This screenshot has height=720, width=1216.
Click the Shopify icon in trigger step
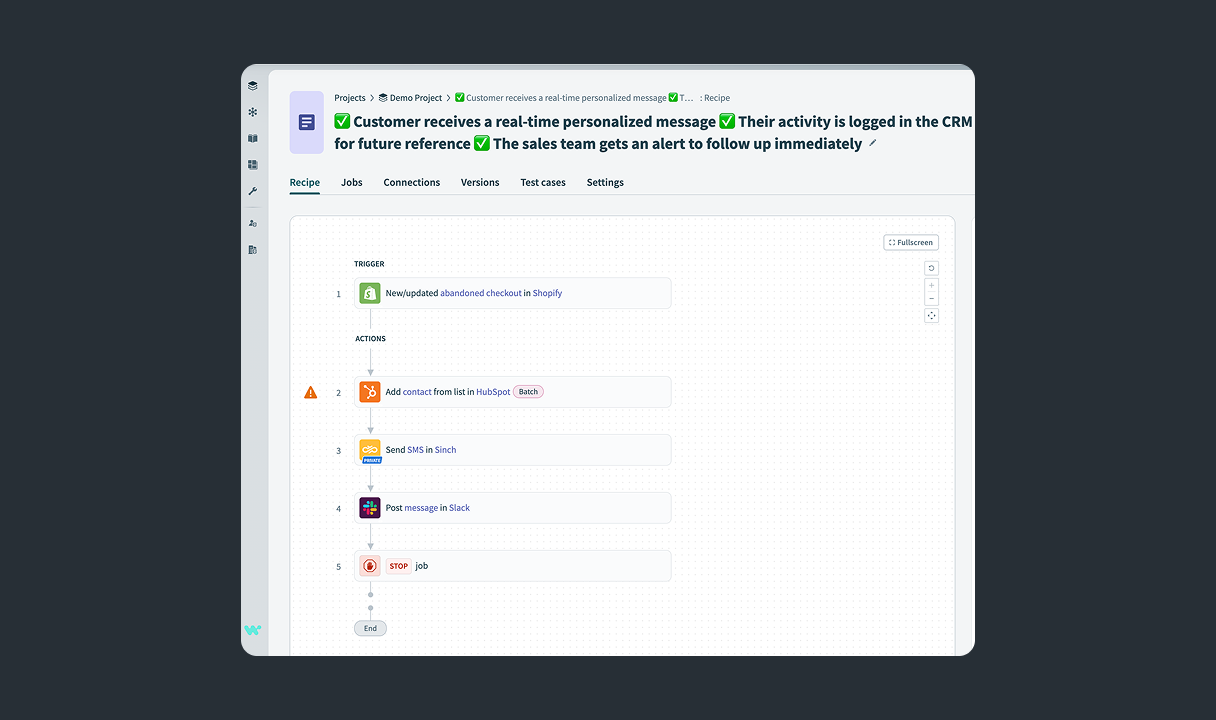click(370, 293)
